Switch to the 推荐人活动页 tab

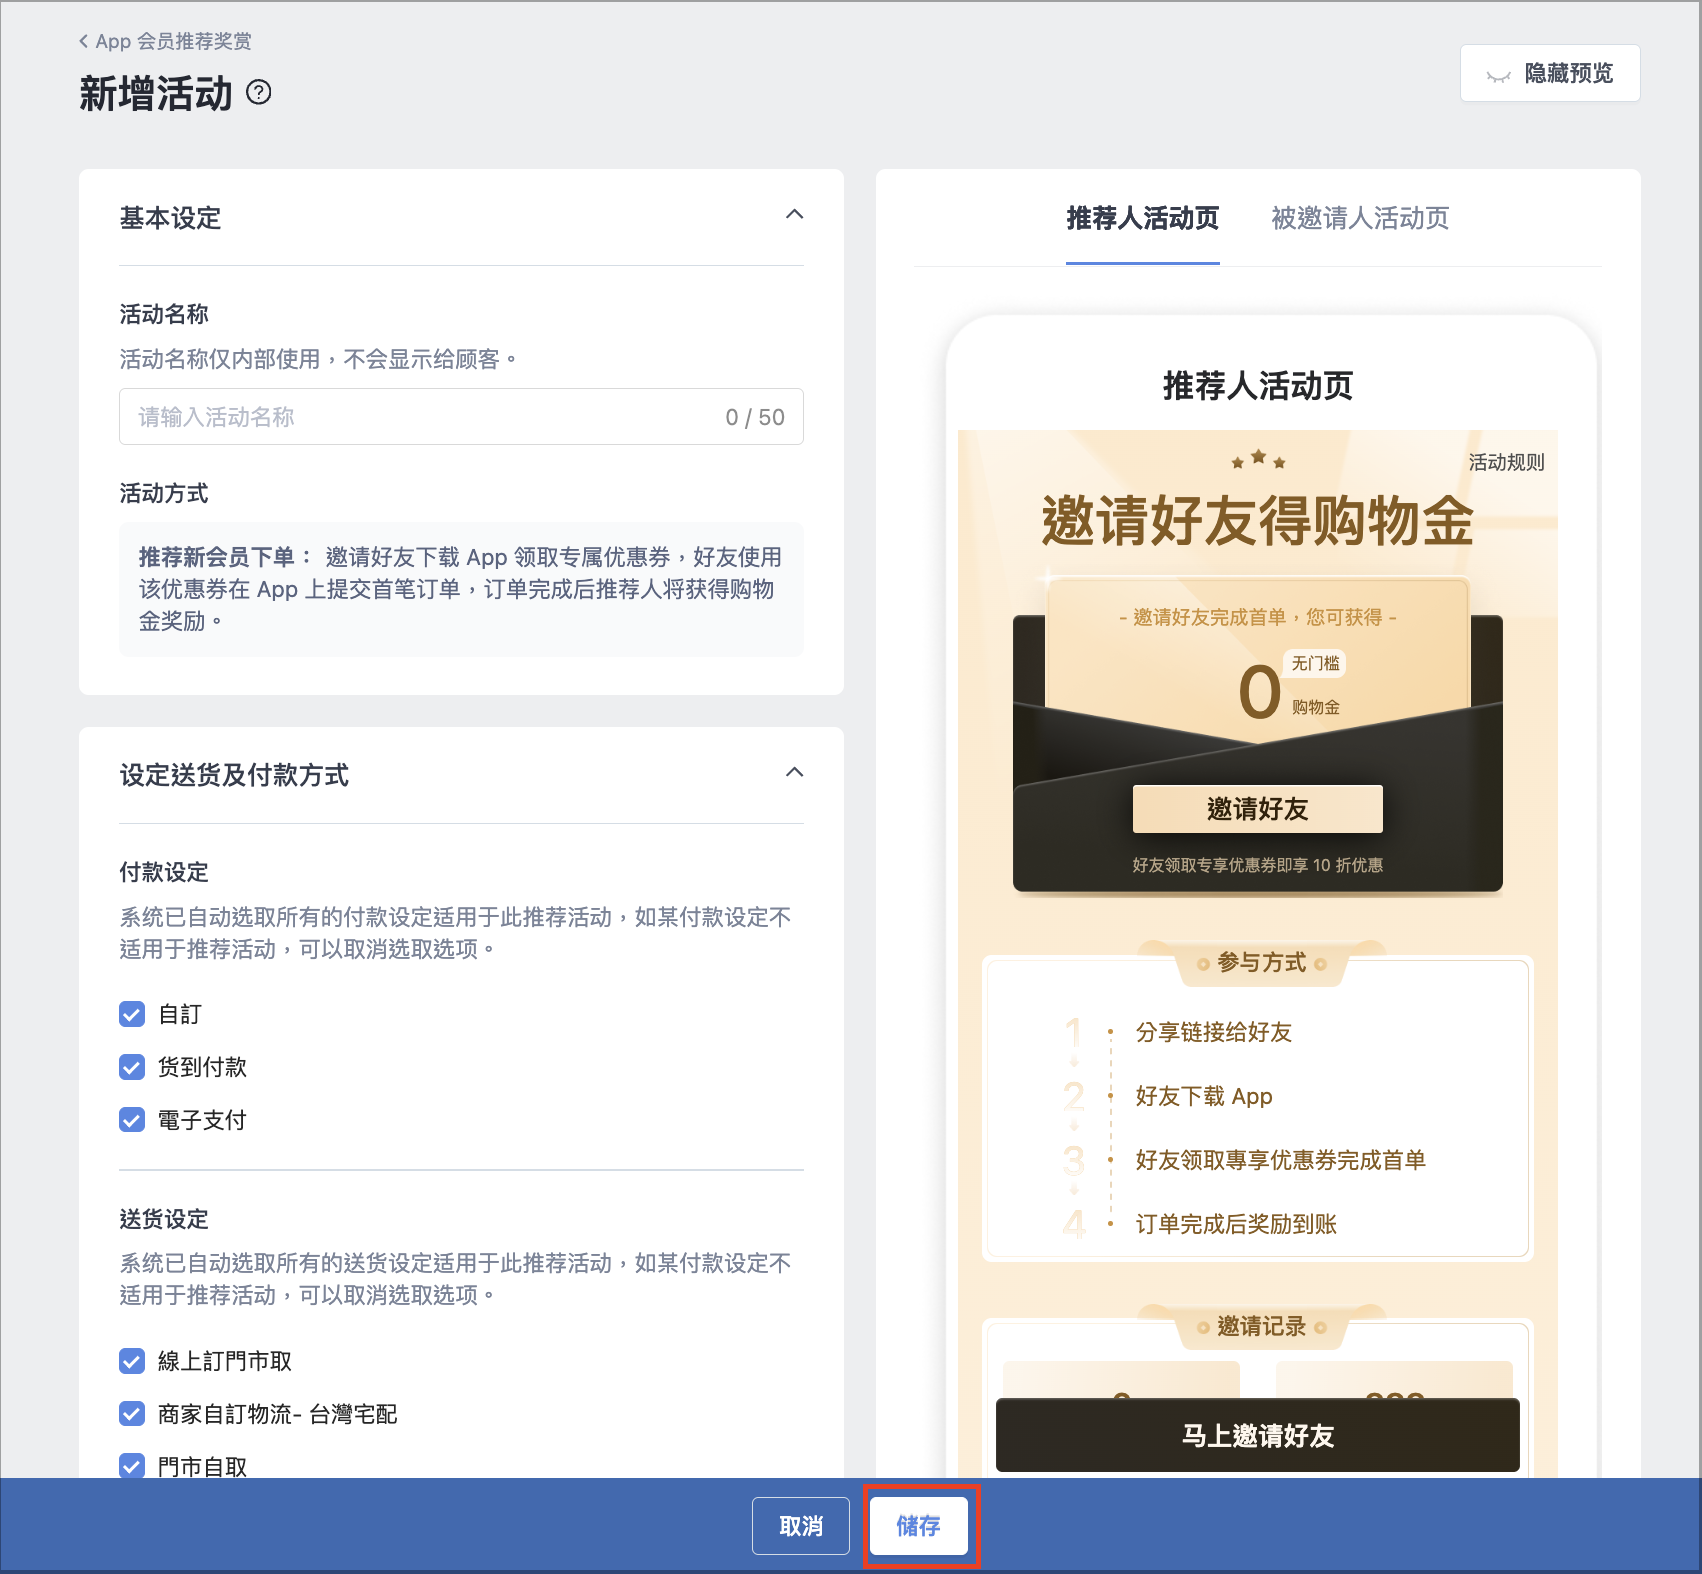[x=1143, y=218]
